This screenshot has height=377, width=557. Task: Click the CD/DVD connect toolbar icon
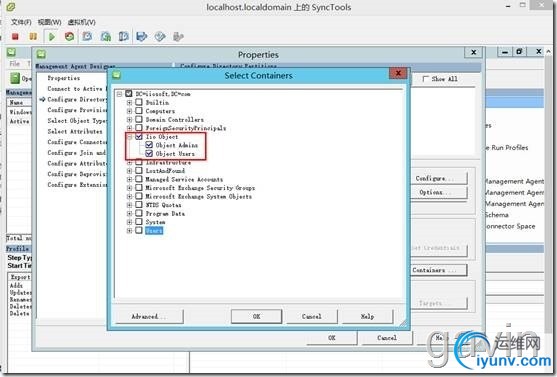click(160, 36)
